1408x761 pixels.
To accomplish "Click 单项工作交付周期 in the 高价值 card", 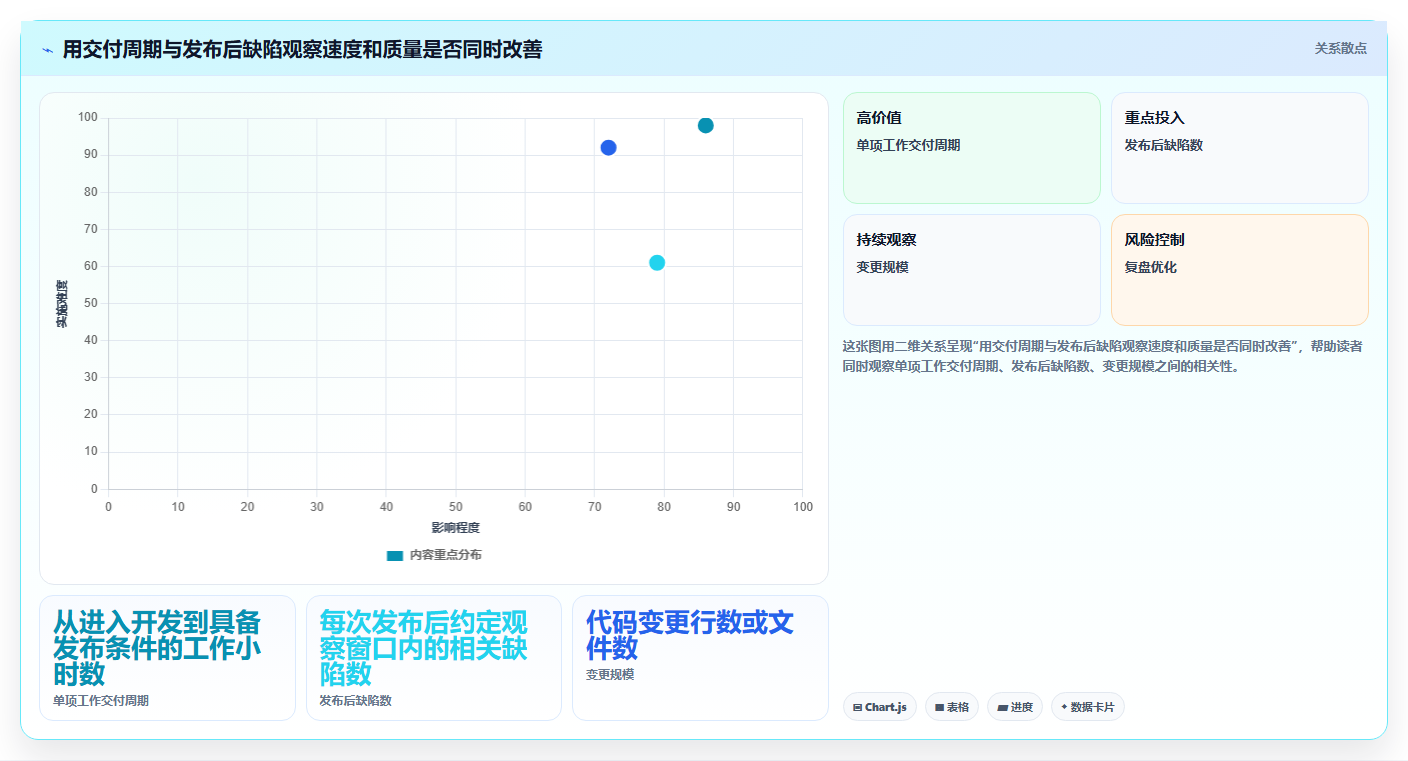I will click(x=908, y=145).
